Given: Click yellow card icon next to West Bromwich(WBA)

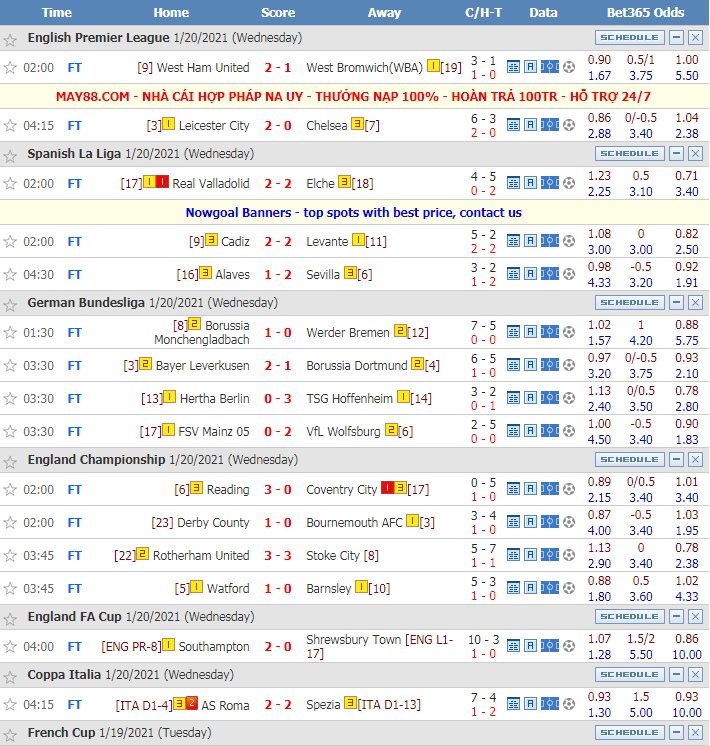Looking at the screenshot, I should [433, 66].
